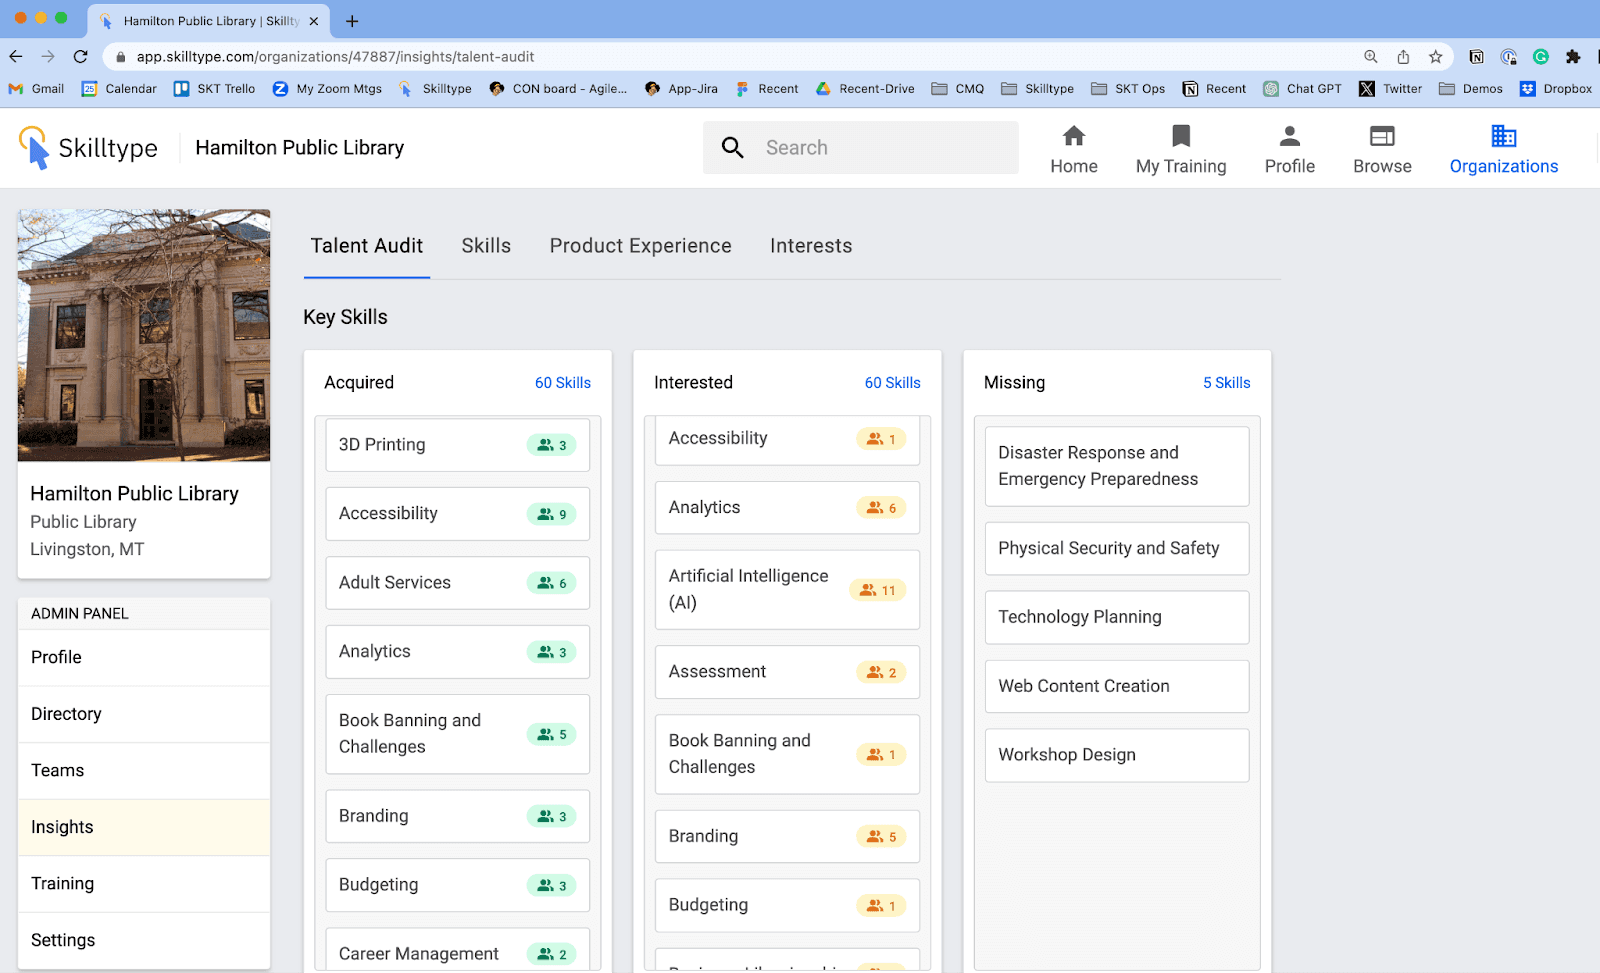Open the Assessment interested skill card
Viewport: 1600px width, 973px height.
(x=788, y=672)
